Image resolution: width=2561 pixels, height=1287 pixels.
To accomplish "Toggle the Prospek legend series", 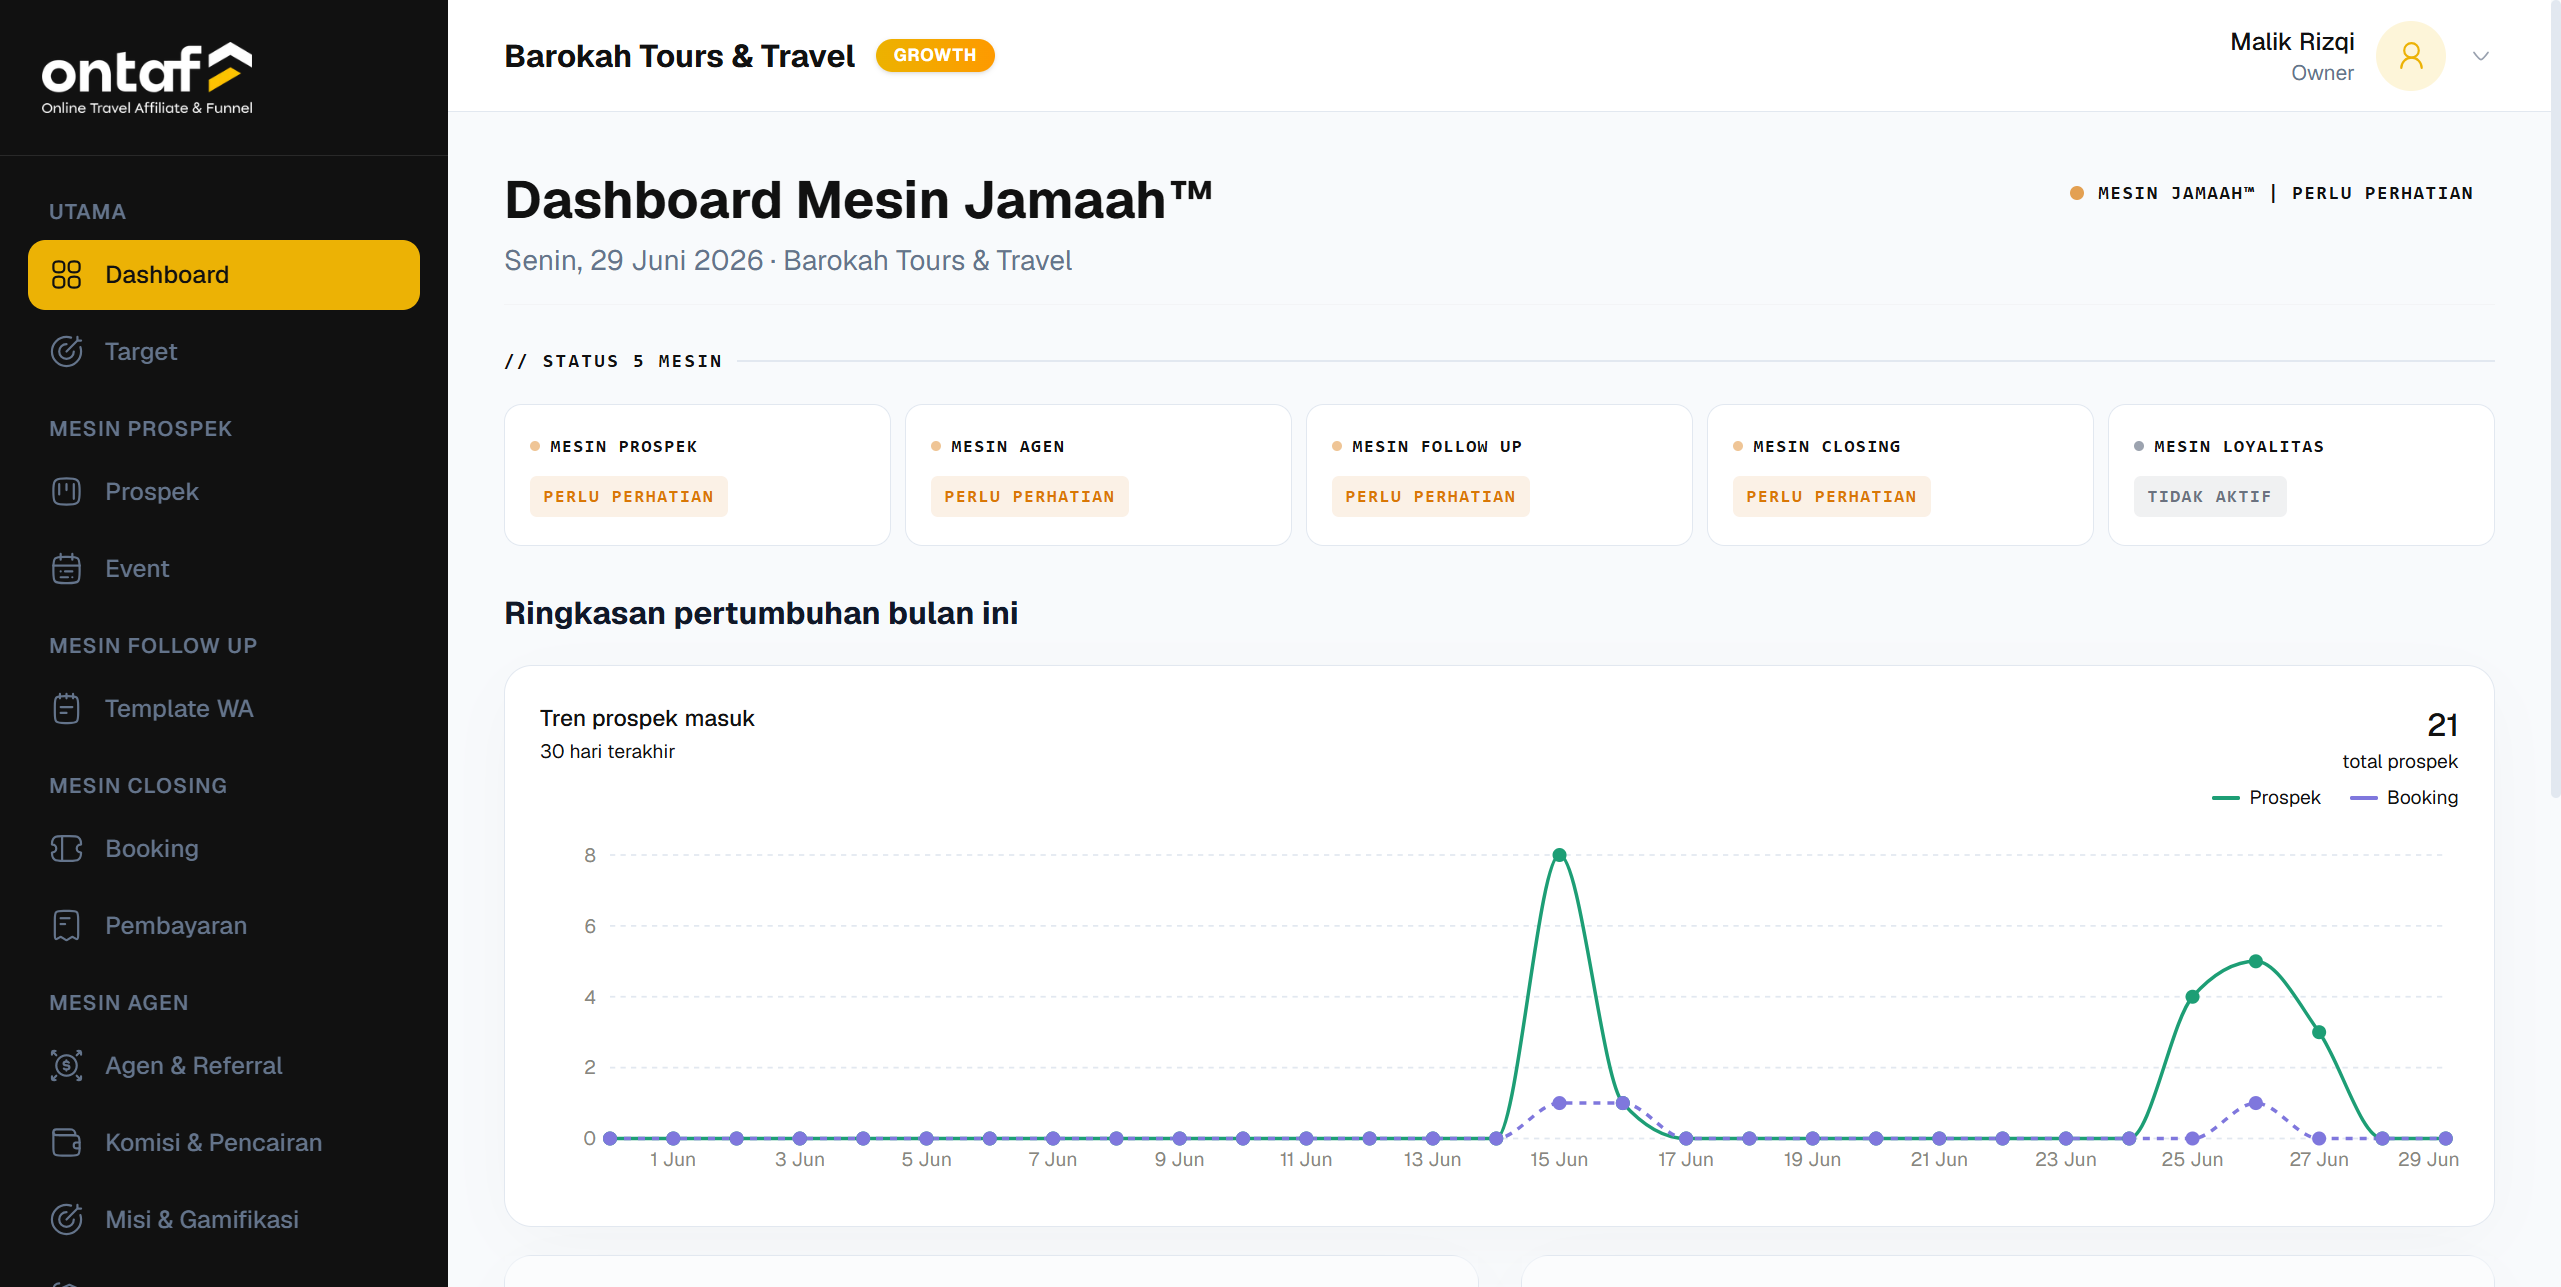I will (2266, 798).
